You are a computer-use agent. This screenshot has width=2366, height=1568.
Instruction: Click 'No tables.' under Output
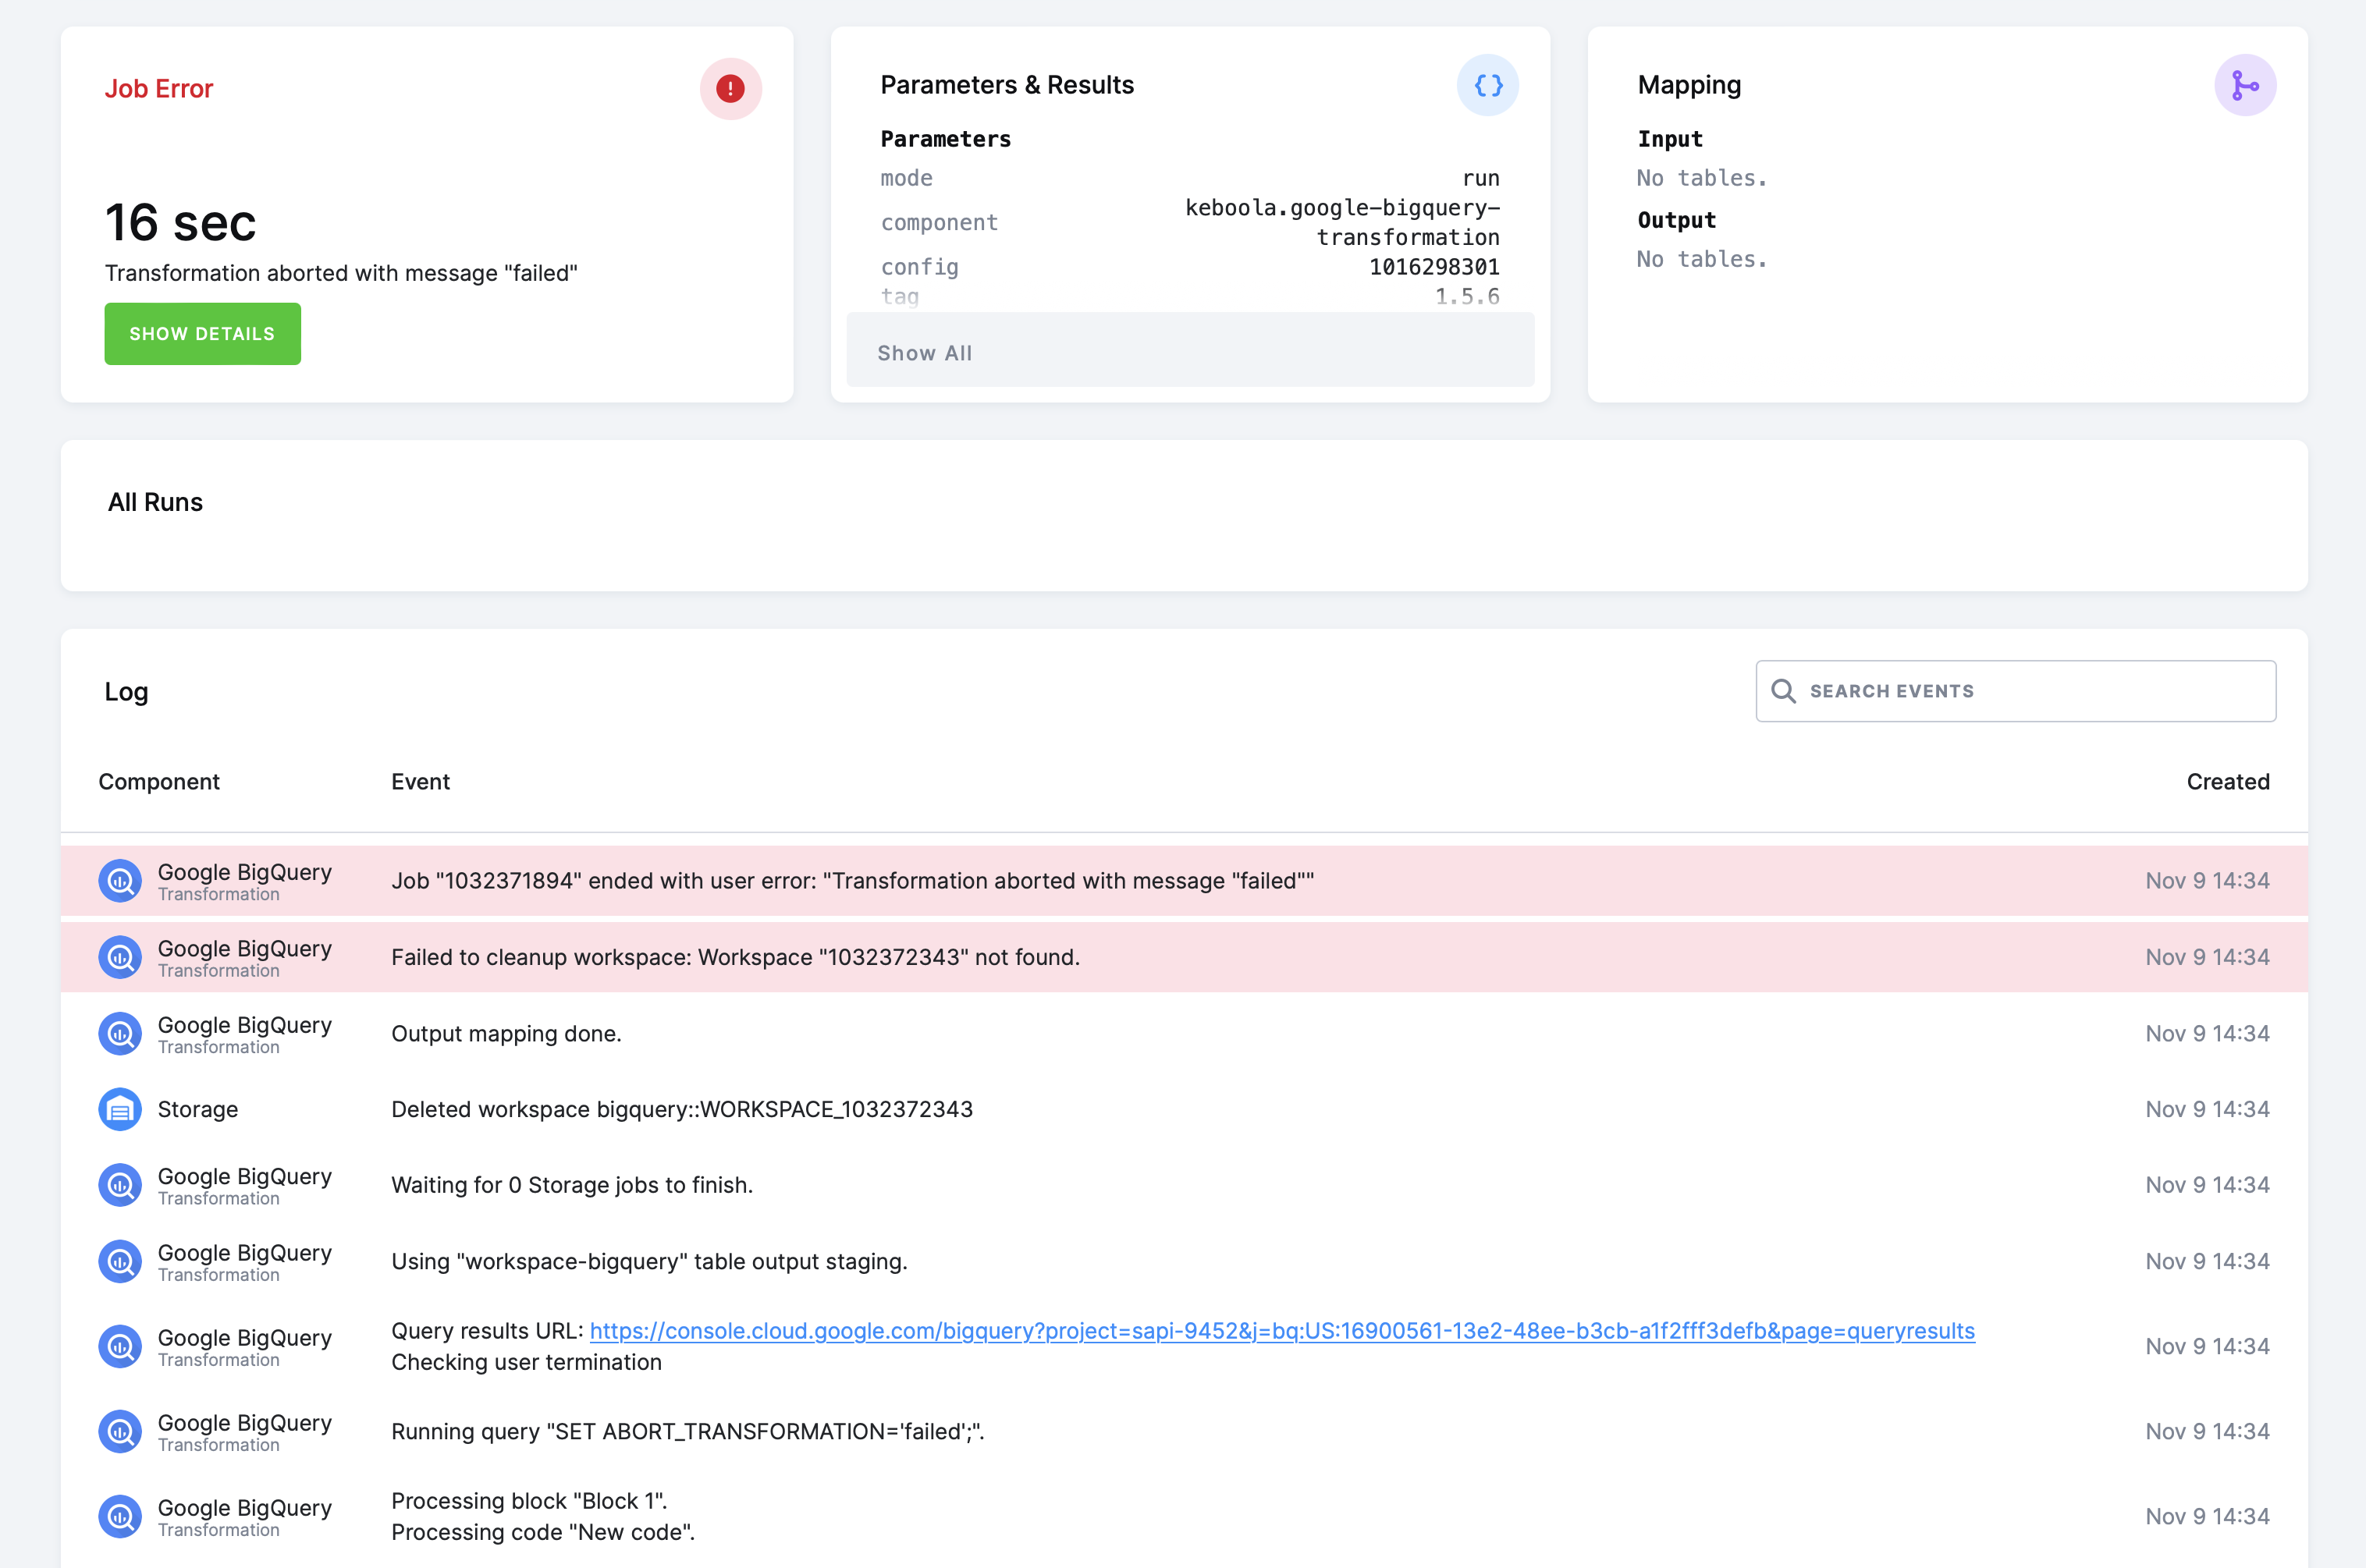(1702, 259)
